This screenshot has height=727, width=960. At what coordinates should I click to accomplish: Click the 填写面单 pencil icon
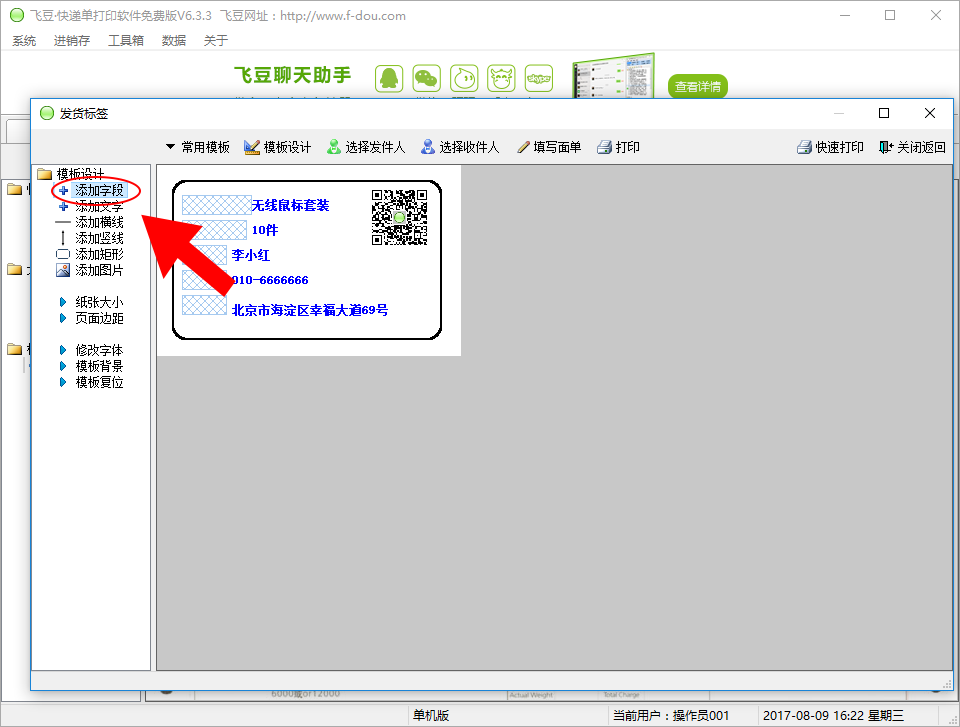[x=523, y=147]
